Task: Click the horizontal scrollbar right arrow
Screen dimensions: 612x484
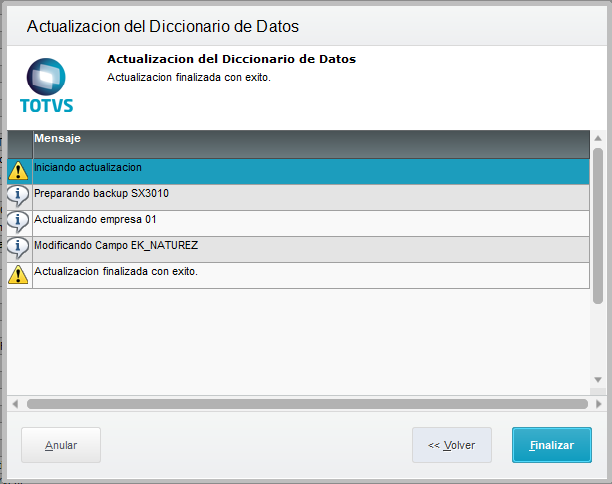Action: click(599, 404)
